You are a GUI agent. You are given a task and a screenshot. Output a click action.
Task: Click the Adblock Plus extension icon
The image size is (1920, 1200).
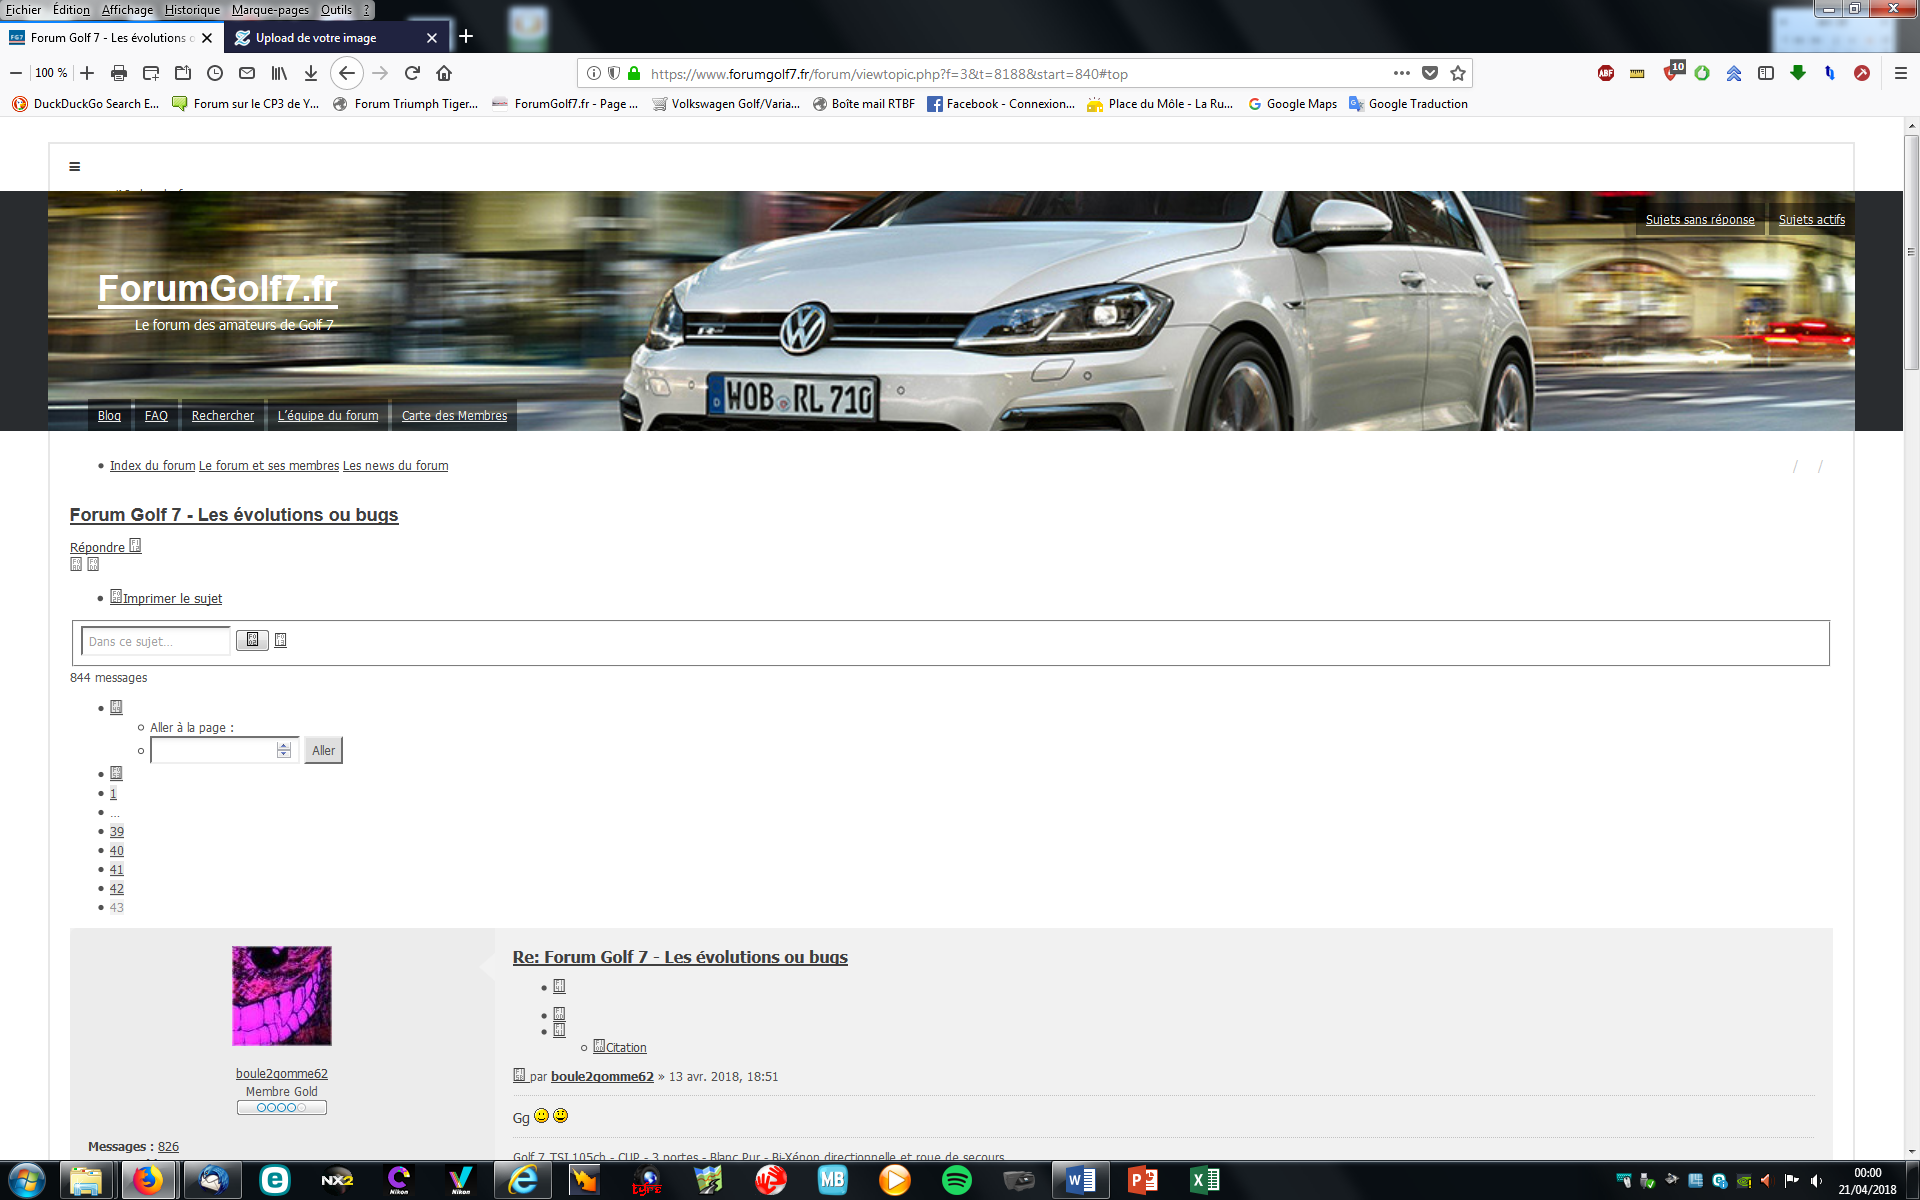[1606, 73]
